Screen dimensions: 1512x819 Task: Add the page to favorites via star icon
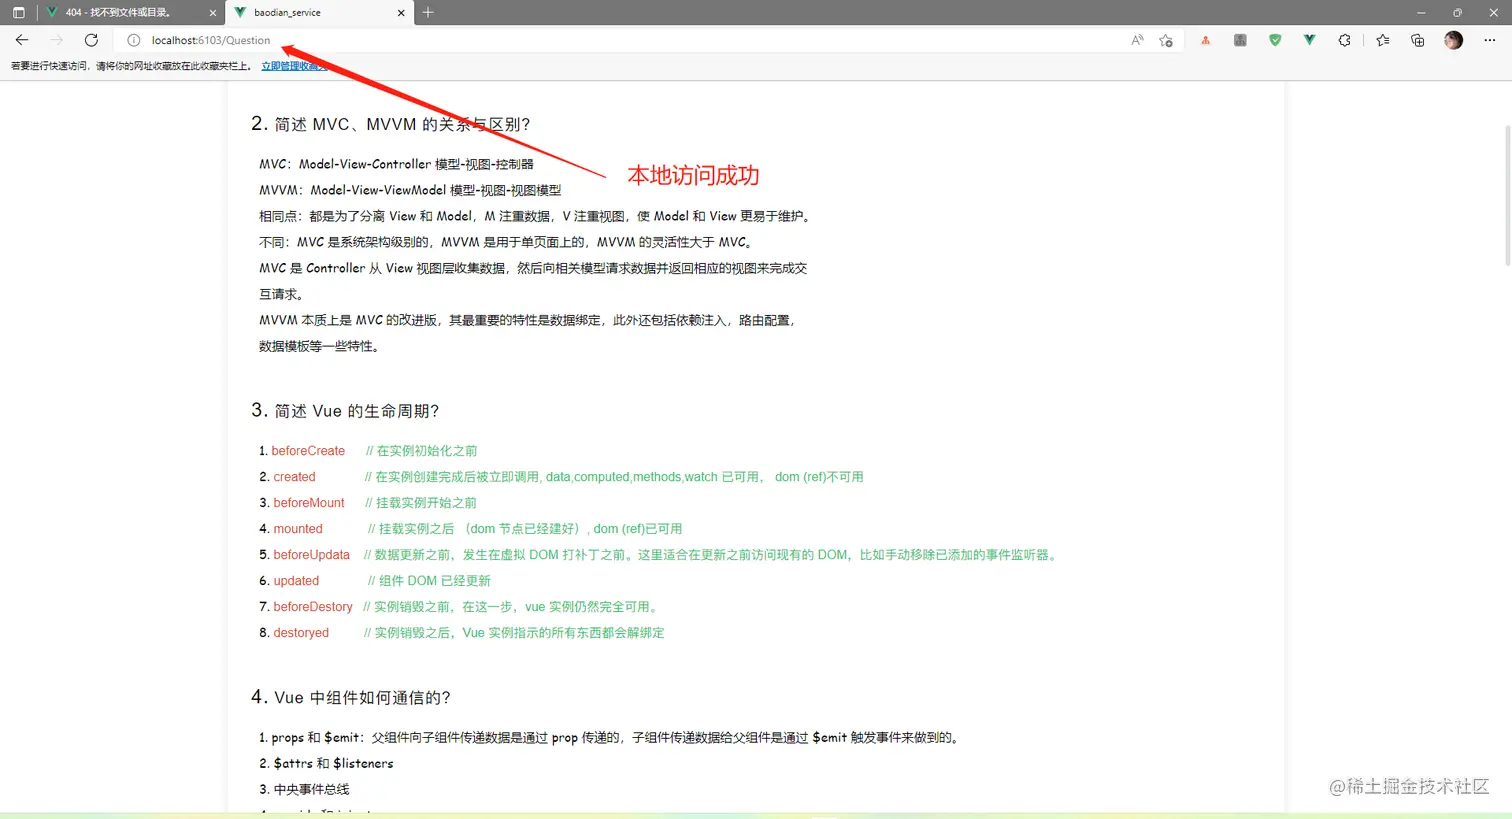(1166, 40)
